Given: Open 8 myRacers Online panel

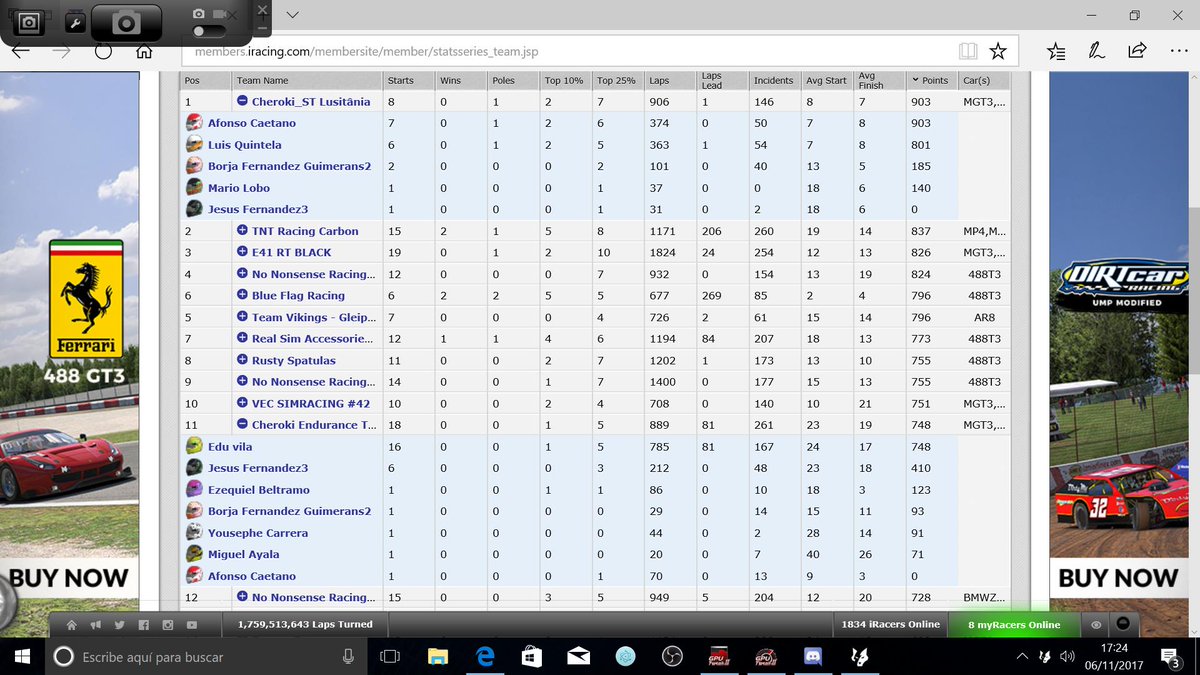Looking at the screenshot, I should (x=1014, y=624).
